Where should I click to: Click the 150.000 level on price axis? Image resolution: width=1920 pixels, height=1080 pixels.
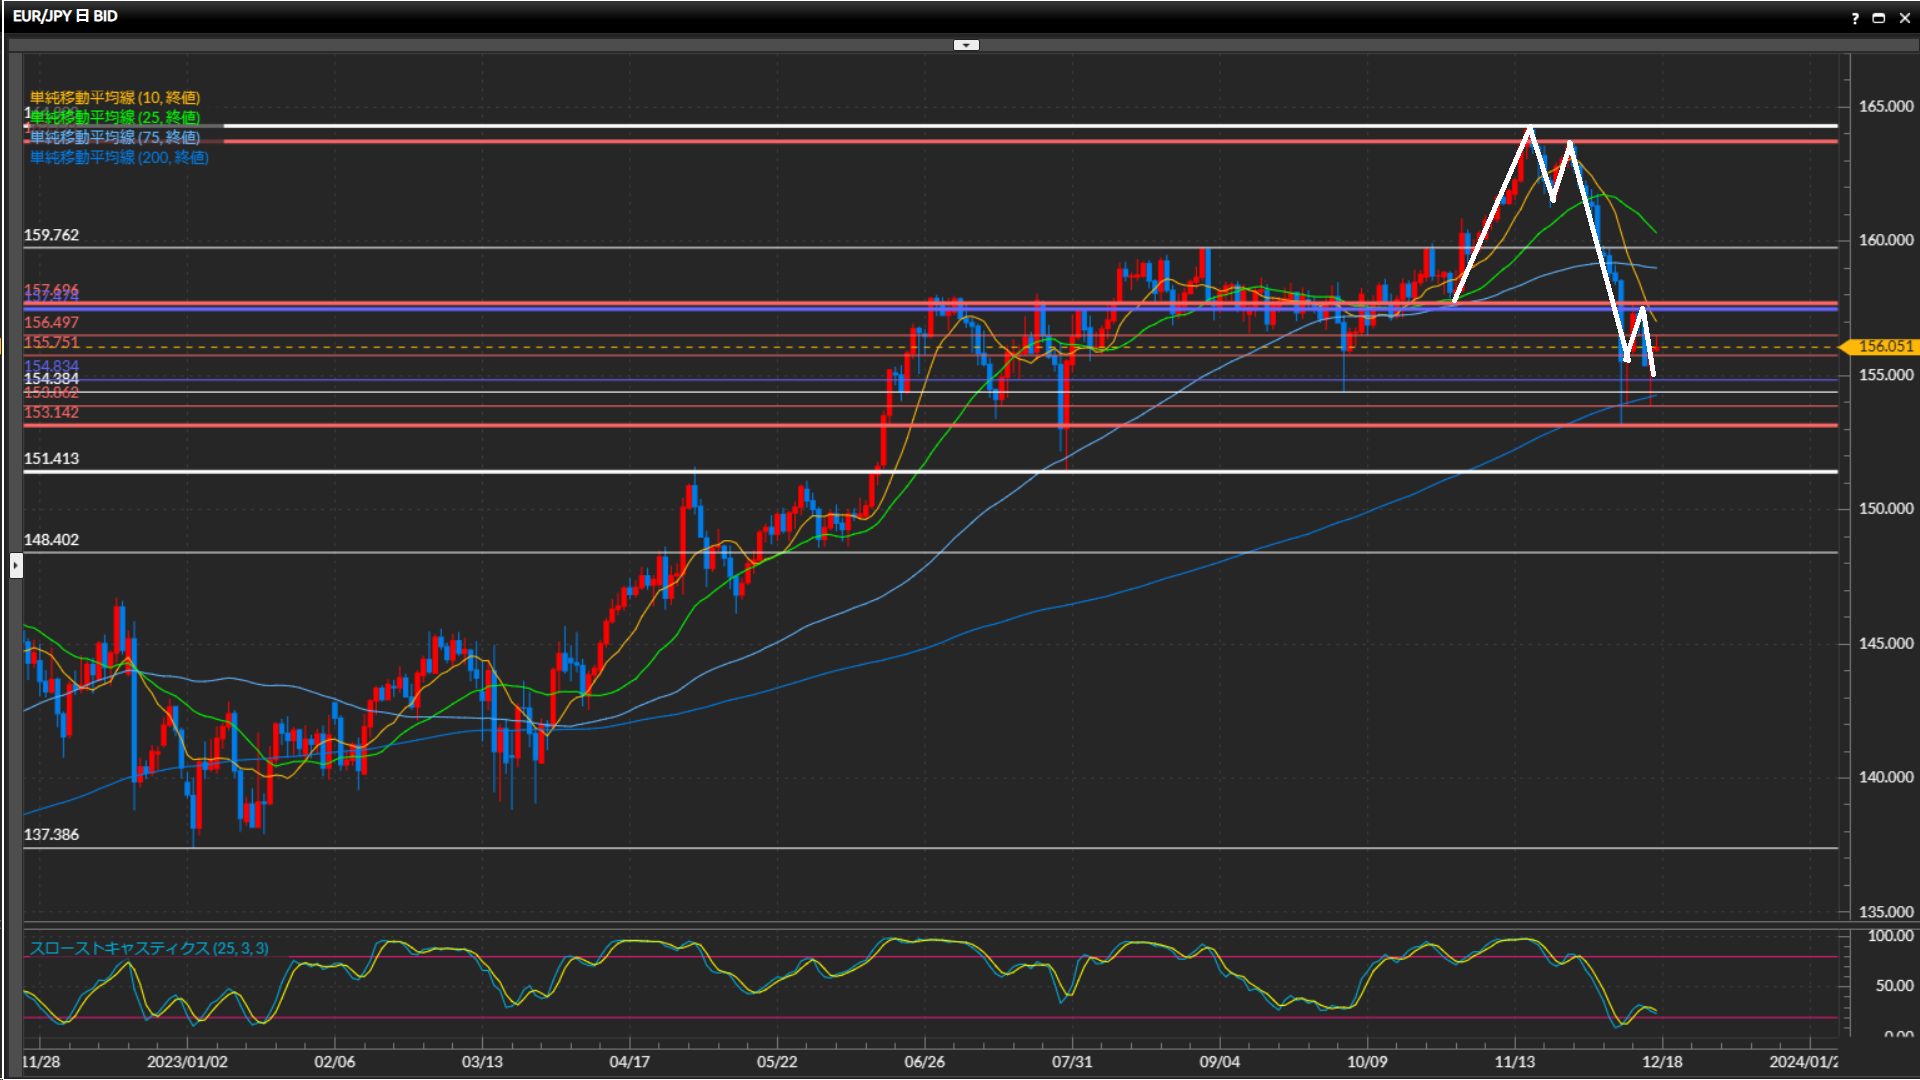[1885, 508]
